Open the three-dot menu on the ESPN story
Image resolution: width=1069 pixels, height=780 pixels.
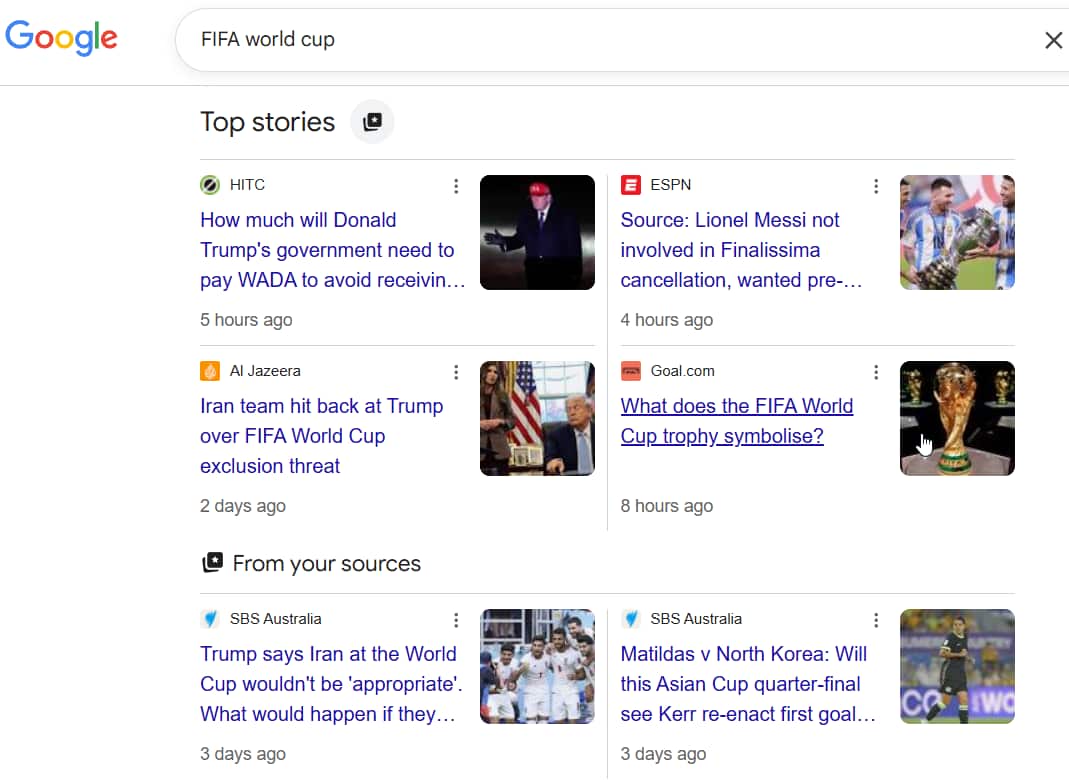876,186
